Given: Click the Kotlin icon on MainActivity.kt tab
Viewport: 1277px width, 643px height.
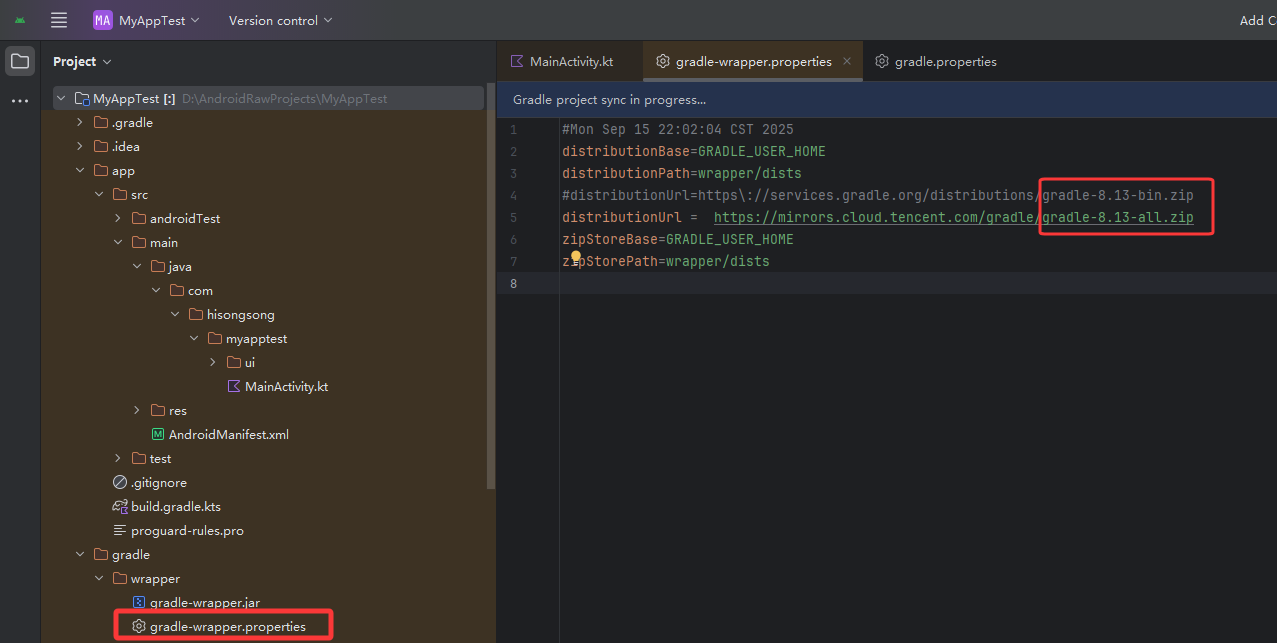Looking at the screenshot, I should [x=517, y=61].
